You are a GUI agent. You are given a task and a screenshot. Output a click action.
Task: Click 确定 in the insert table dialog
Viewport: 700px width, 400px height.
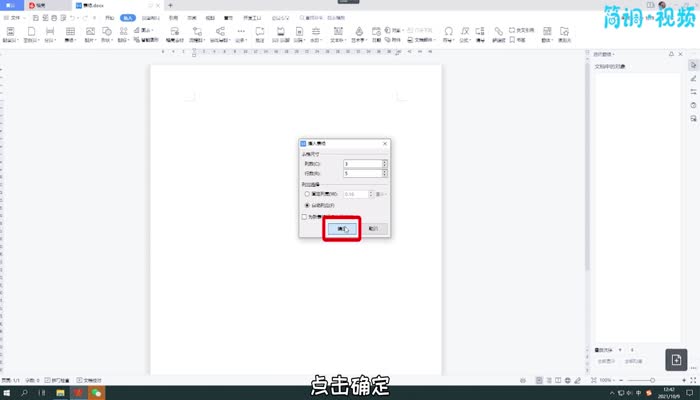341,228
